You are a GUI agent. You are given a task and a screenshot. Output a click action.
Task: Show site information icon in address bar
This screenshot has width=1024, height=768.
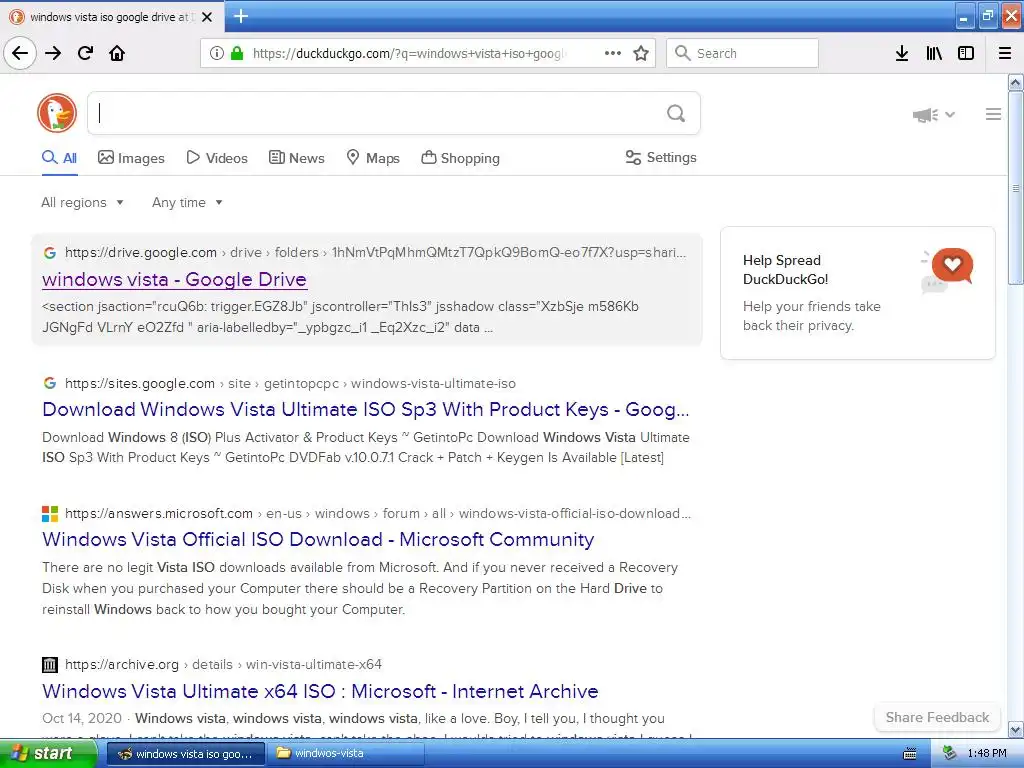216,53
